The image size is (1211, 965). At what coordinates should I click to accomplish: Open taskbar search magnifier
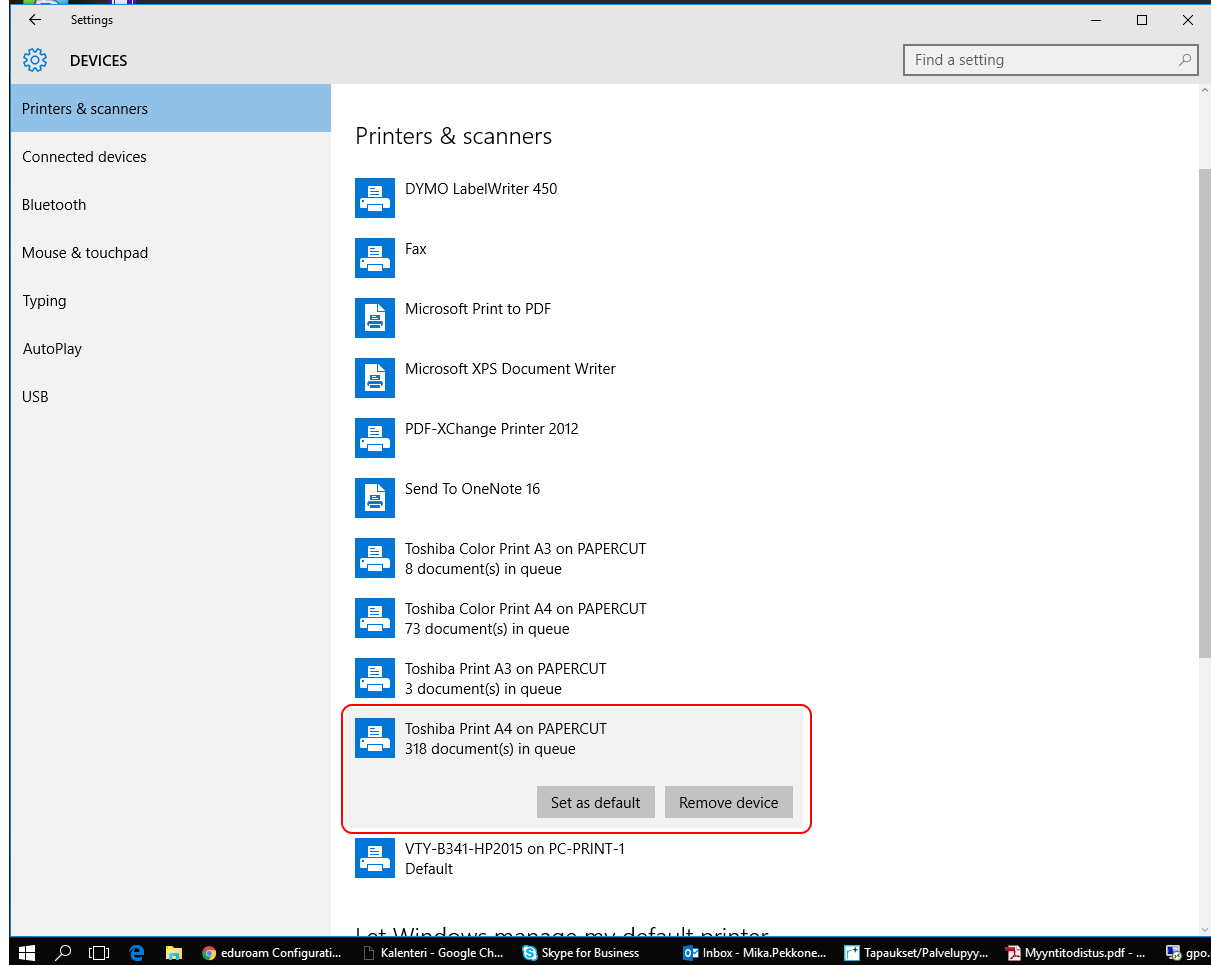[x=63, y=953]
